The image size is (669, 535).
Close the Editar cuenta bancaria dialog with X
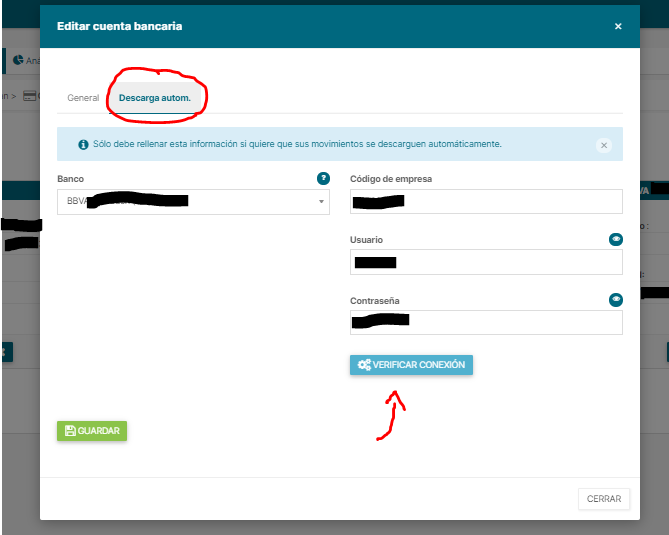coord(618,26)
